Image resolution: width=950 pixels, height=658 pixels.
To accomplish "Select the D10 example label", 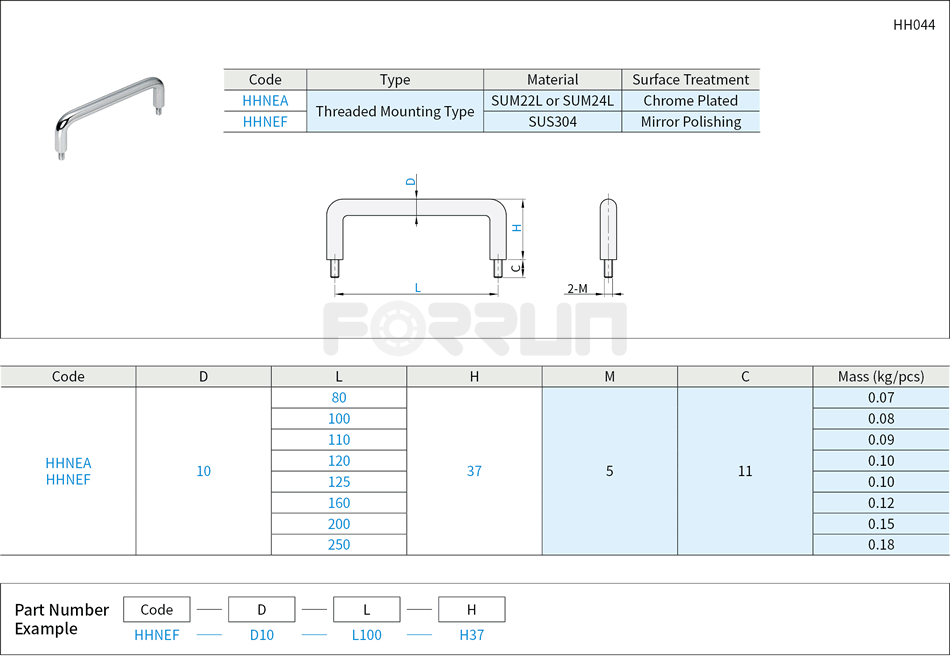I will tap(261, 635).
